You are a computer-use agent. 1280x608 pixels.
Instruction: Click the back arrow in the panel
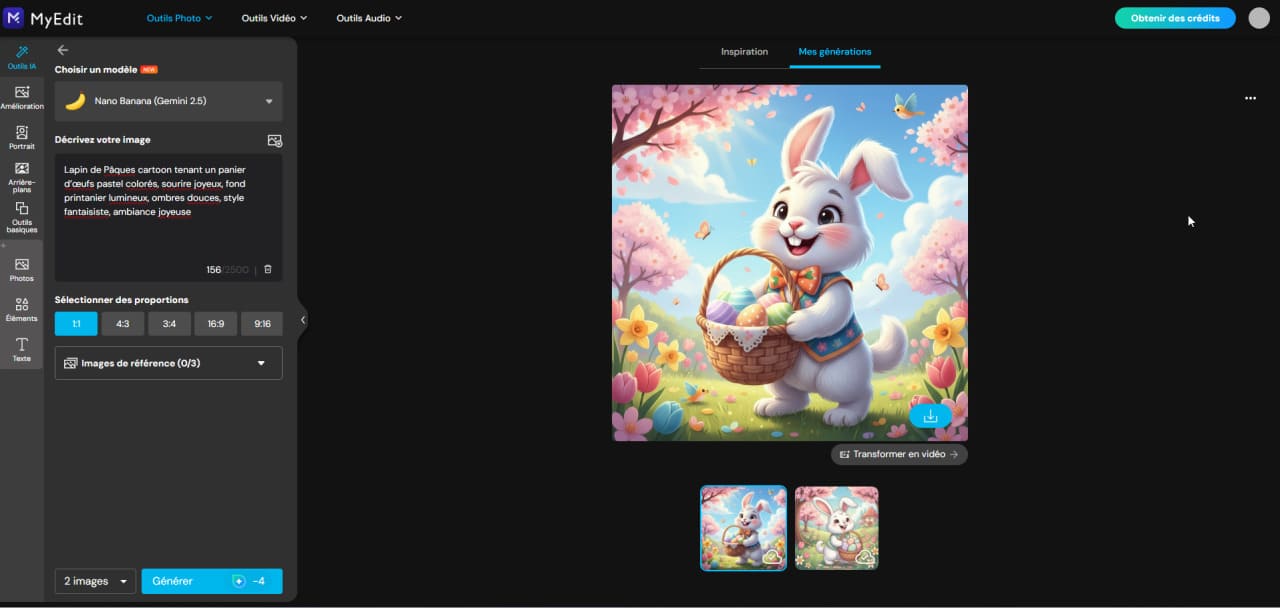coord(63,50)
